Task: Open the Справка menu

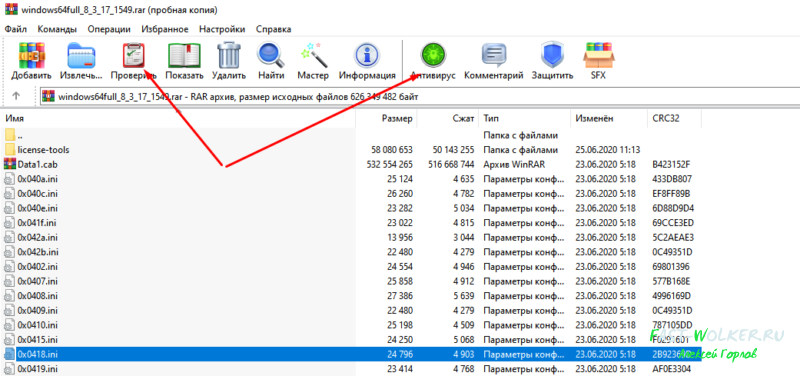Action: 273,29
